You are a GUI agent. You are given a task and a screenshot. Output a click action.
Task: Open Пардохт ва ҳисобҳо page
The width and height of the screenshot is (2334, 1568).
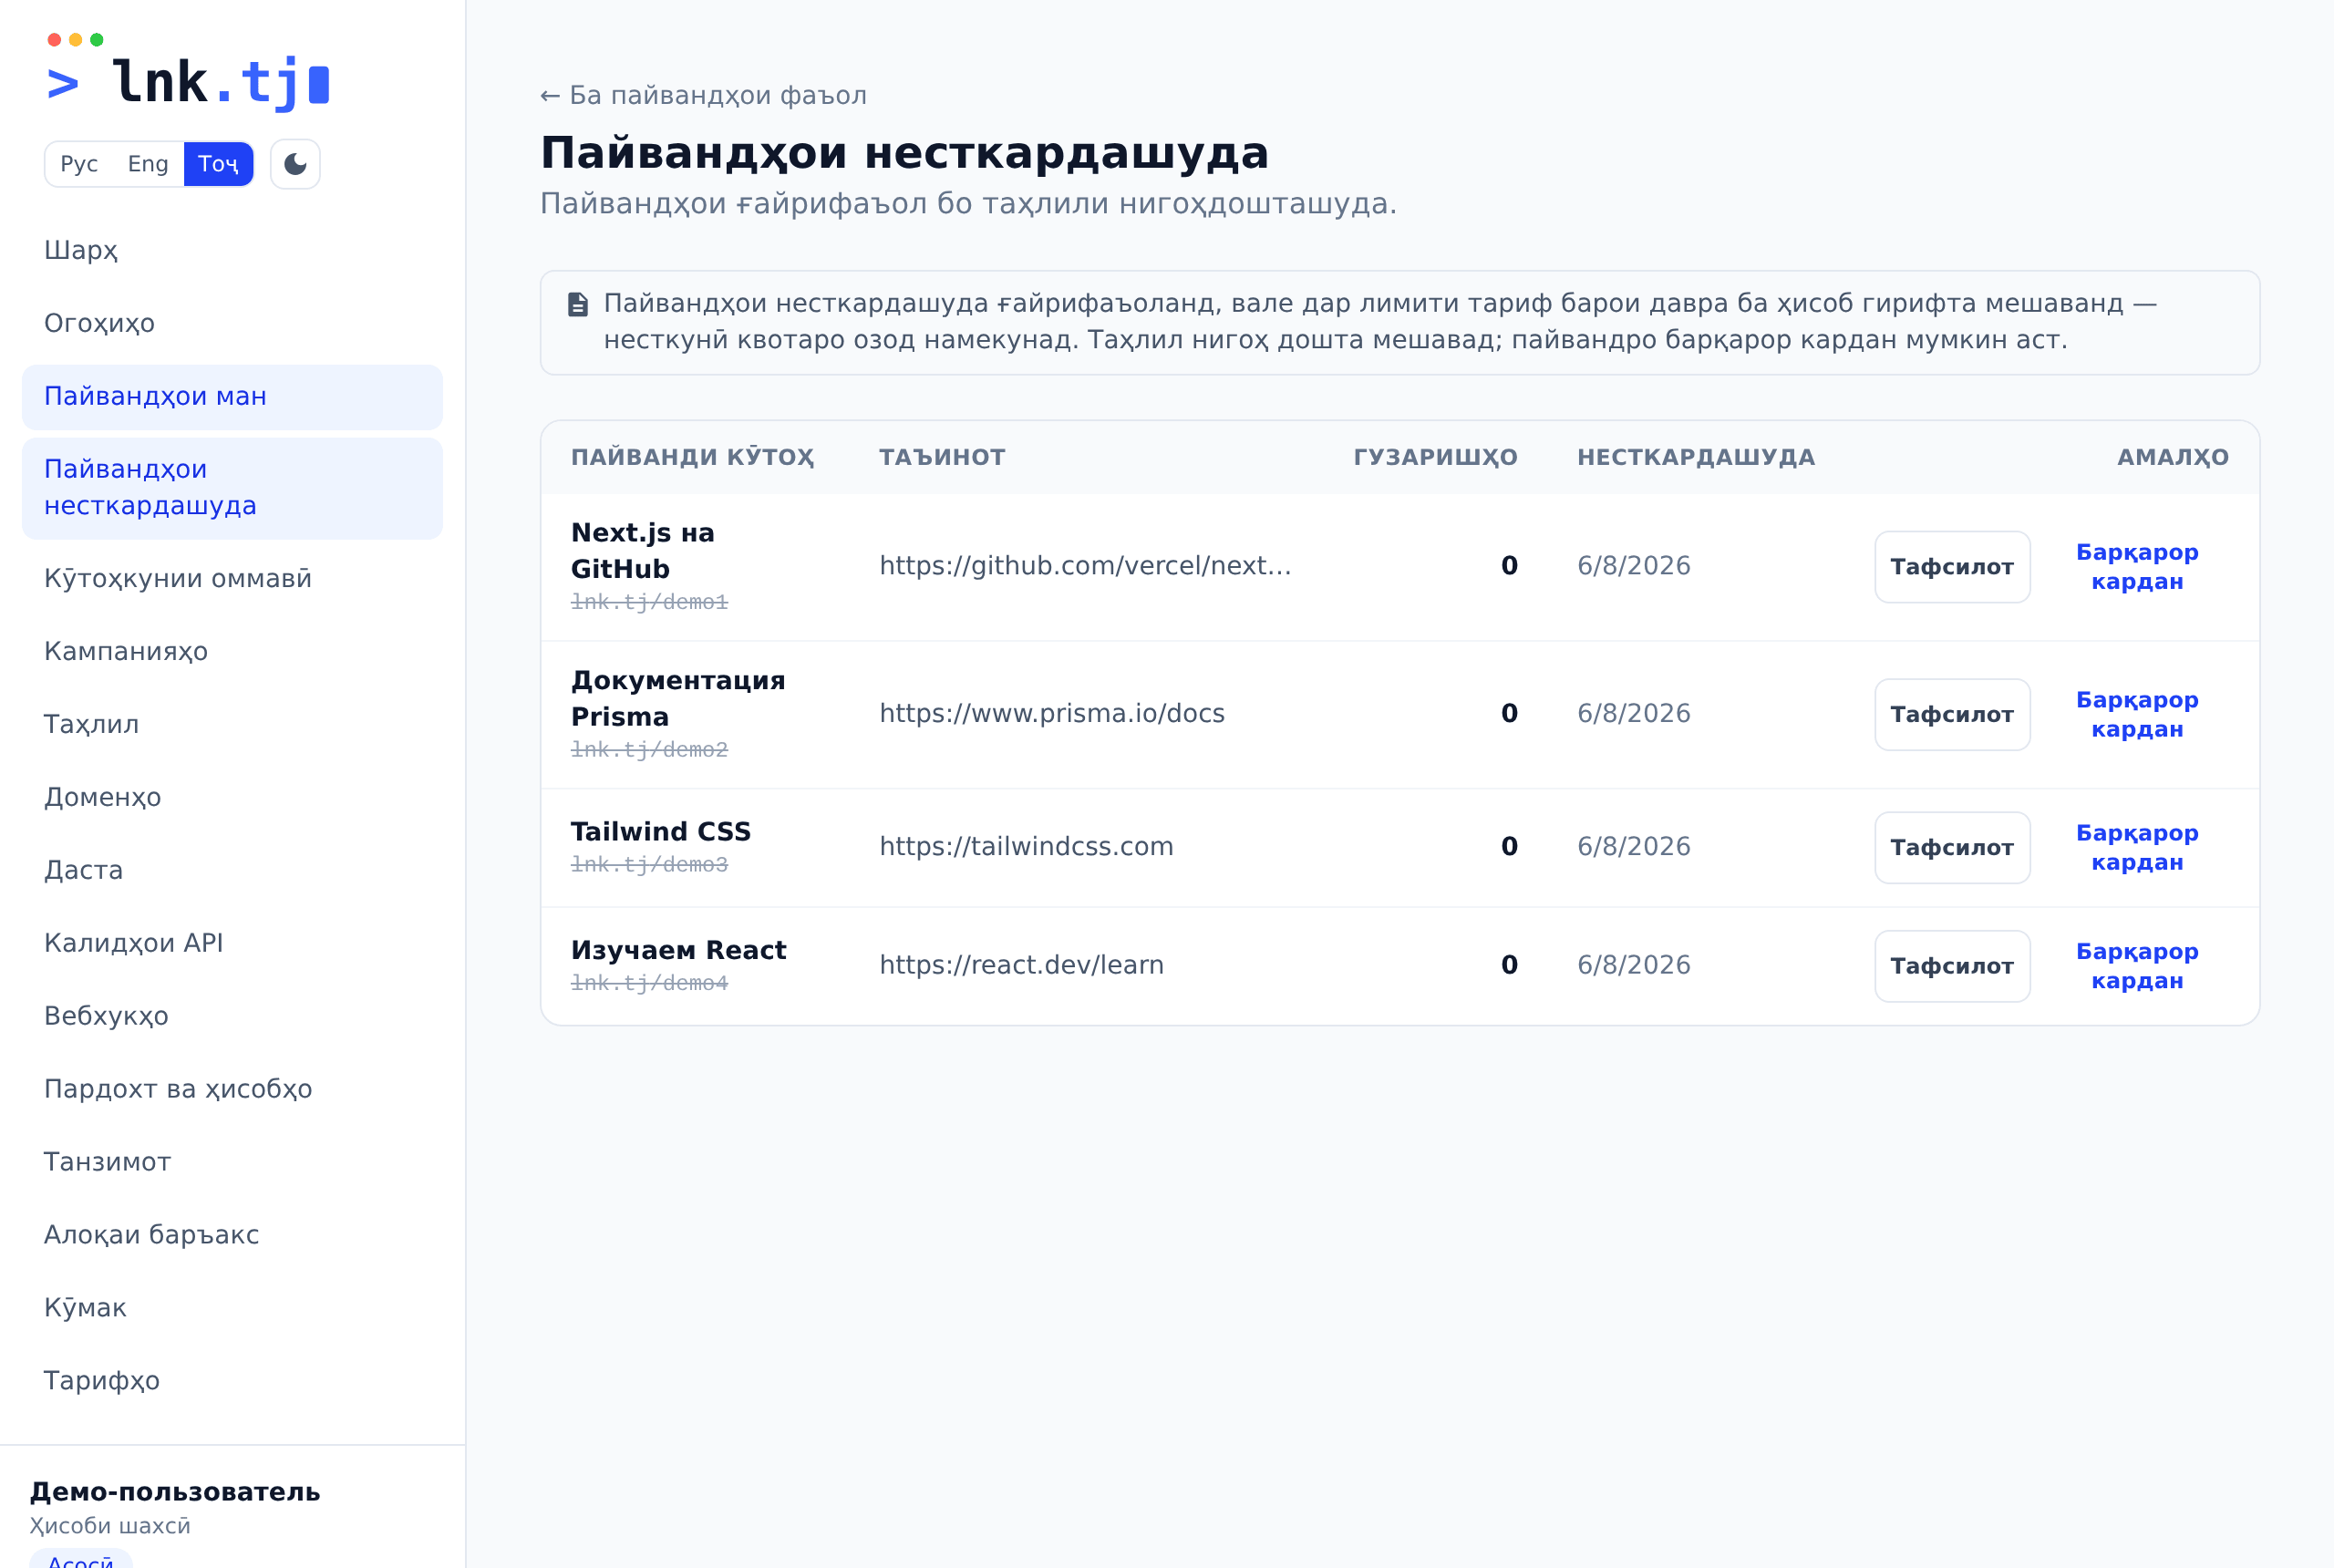(232, 1089)
